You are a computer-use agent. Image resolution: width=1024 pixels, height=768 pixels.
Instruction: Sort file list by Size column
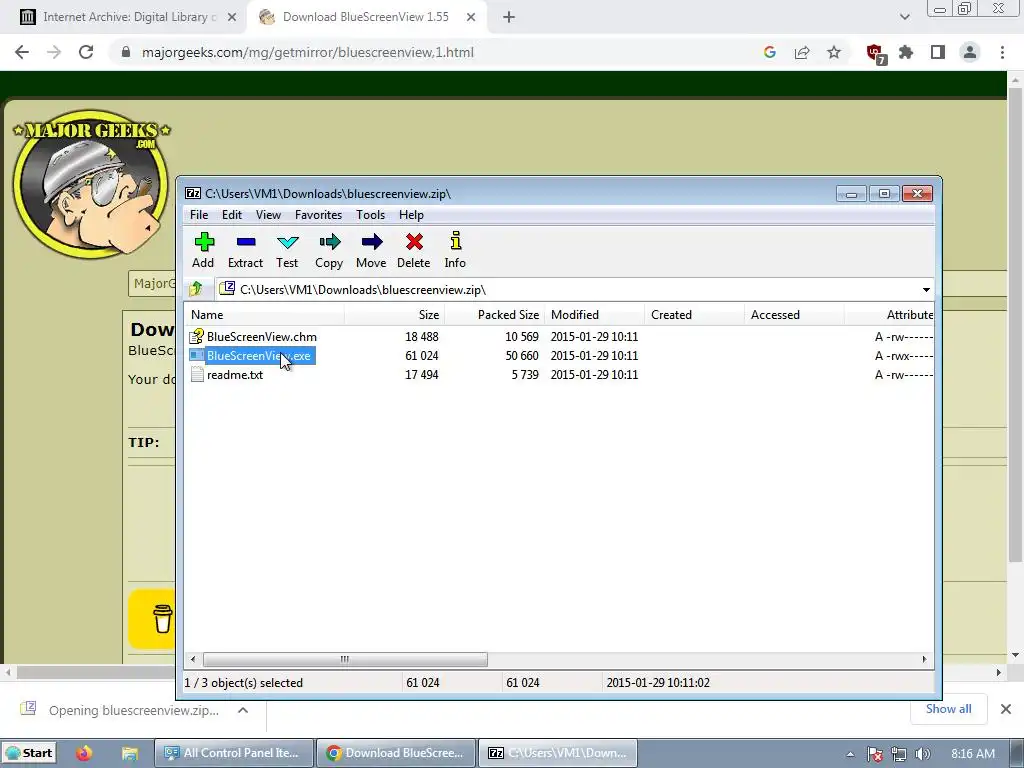coord(394,315)
